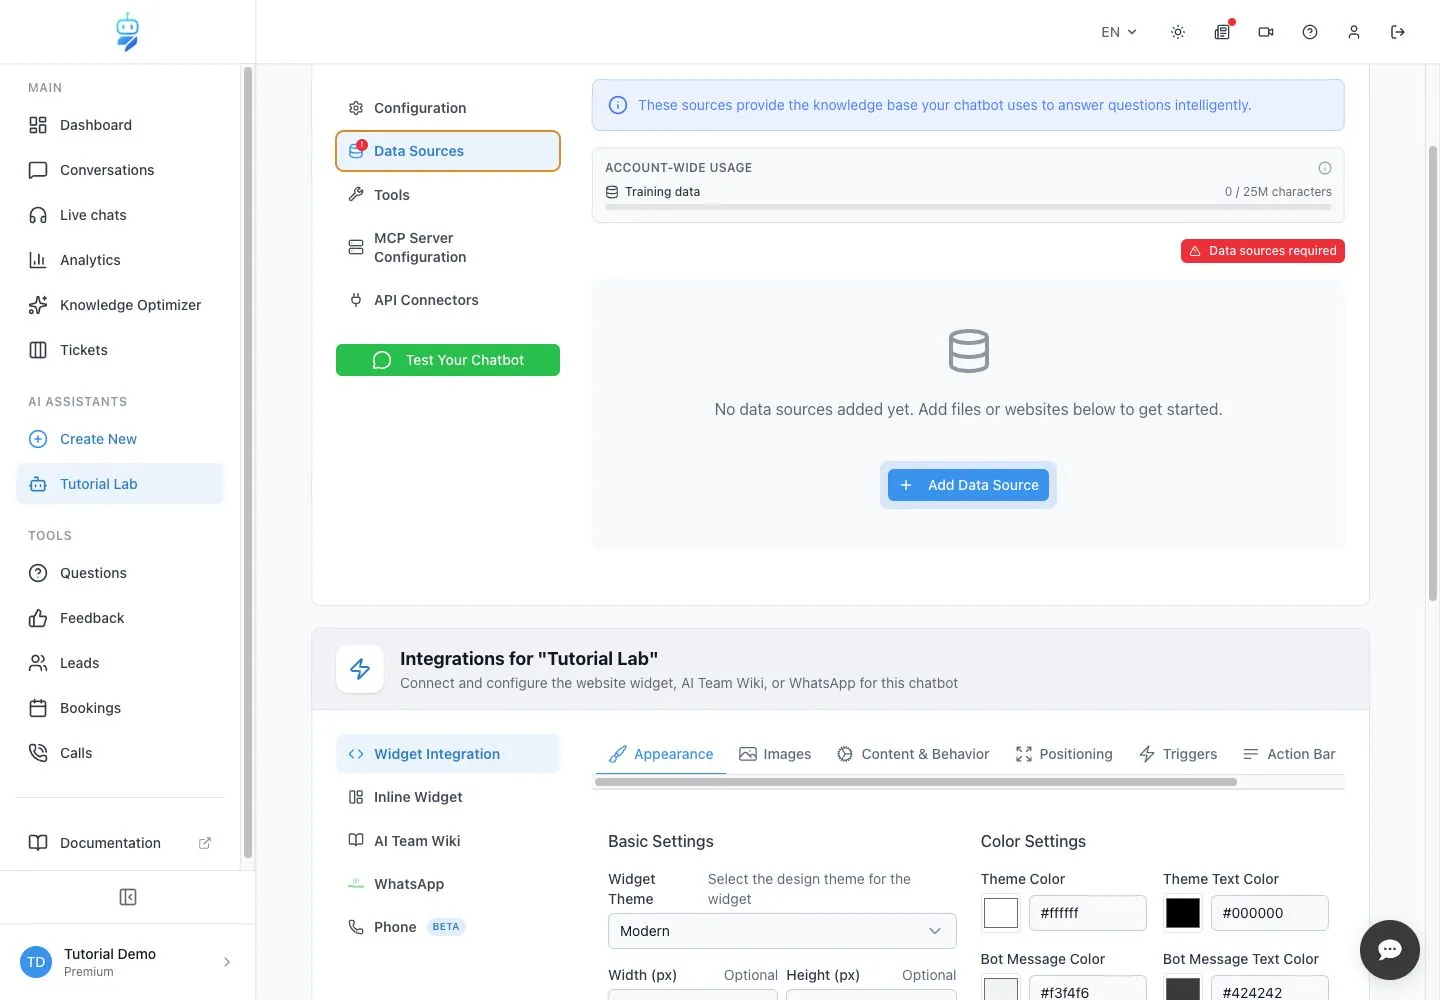Open the video tutorials camera icon
This screenshot has height=1000, width=1440.
(1266, 32)
